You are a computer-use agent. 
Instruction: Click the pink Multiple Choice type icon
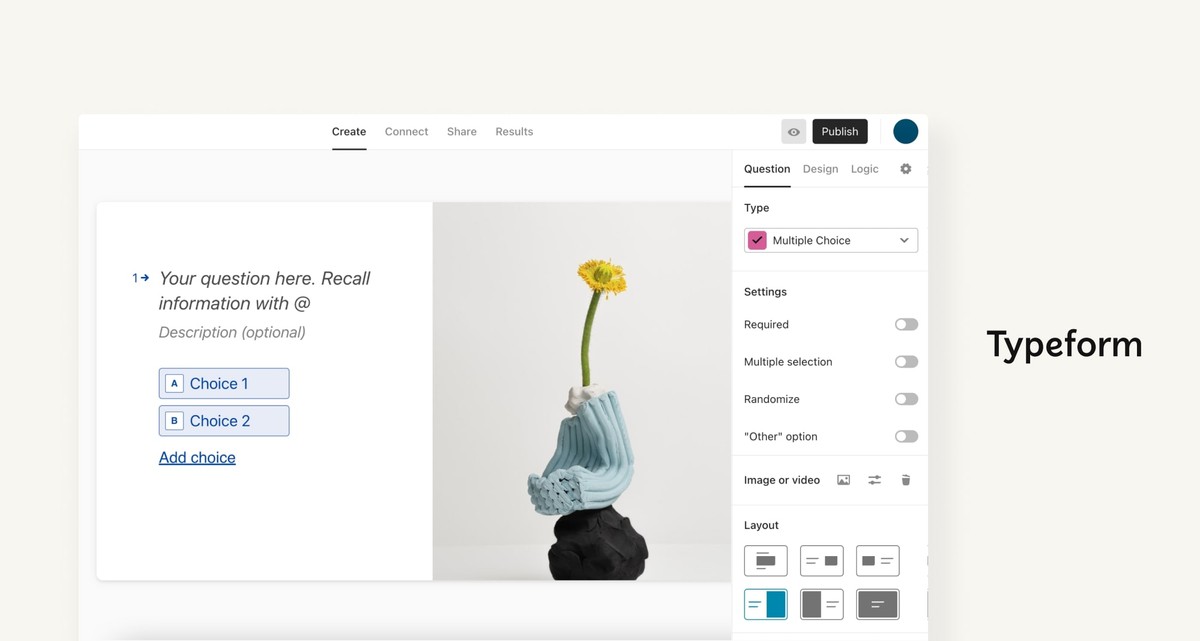758,241
